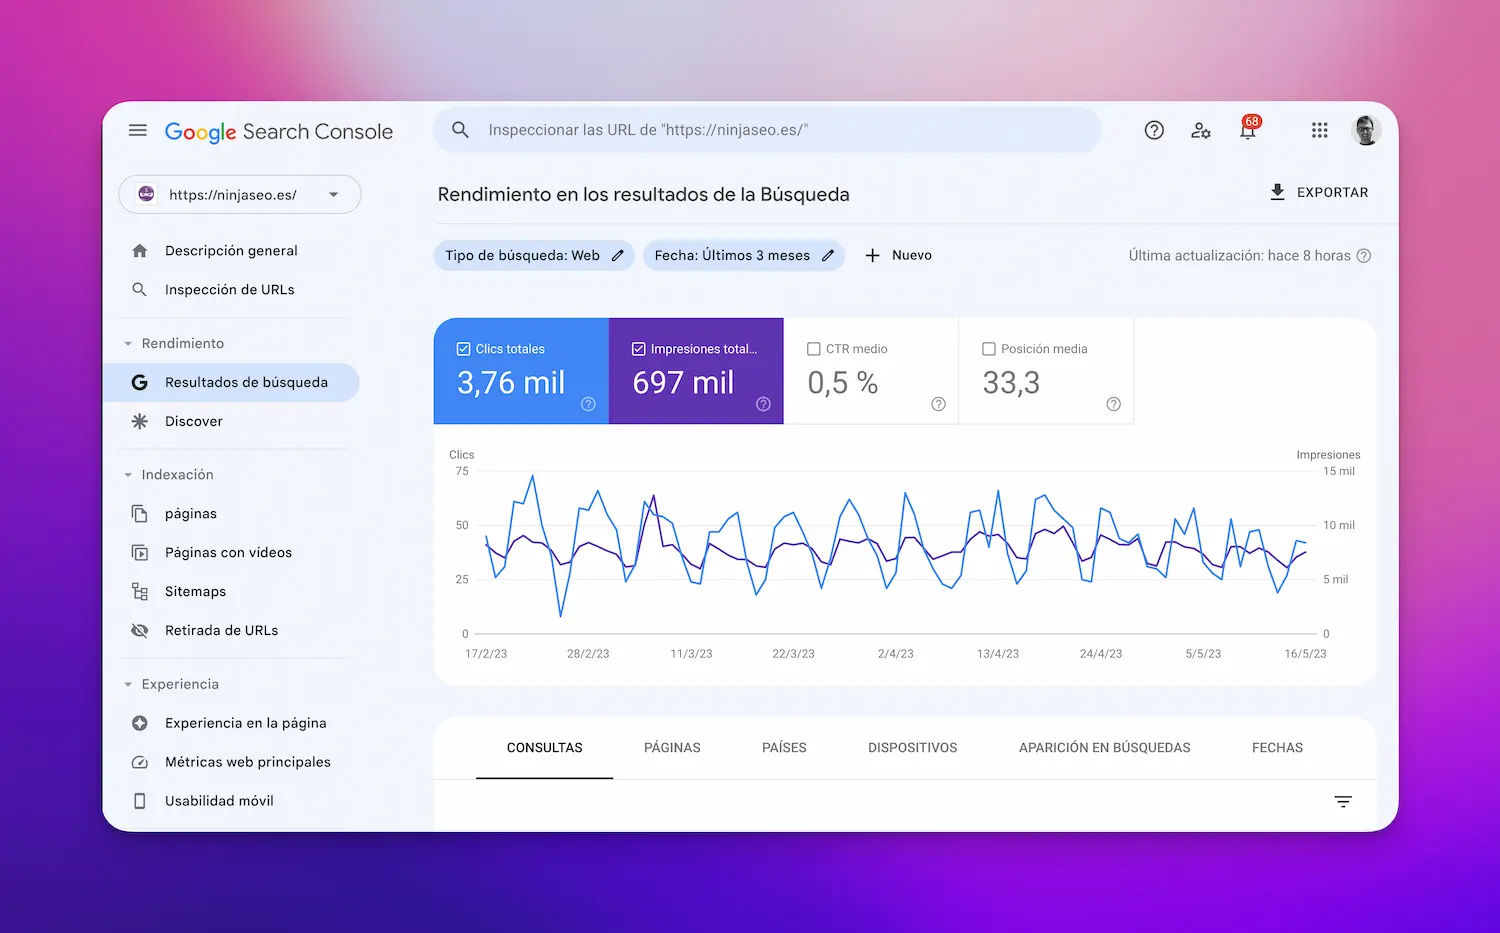Click the user management icon next to help
The image size is (1500, 933).
[1201, 131]
